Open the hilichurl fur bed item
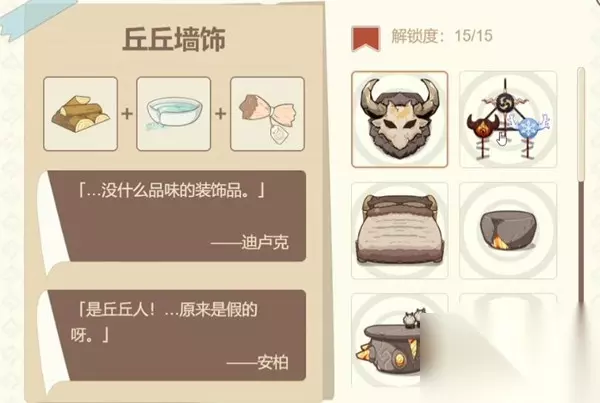The width and height of the screenshot is (600, 403). pyautogui.click(x=399, y=230)
